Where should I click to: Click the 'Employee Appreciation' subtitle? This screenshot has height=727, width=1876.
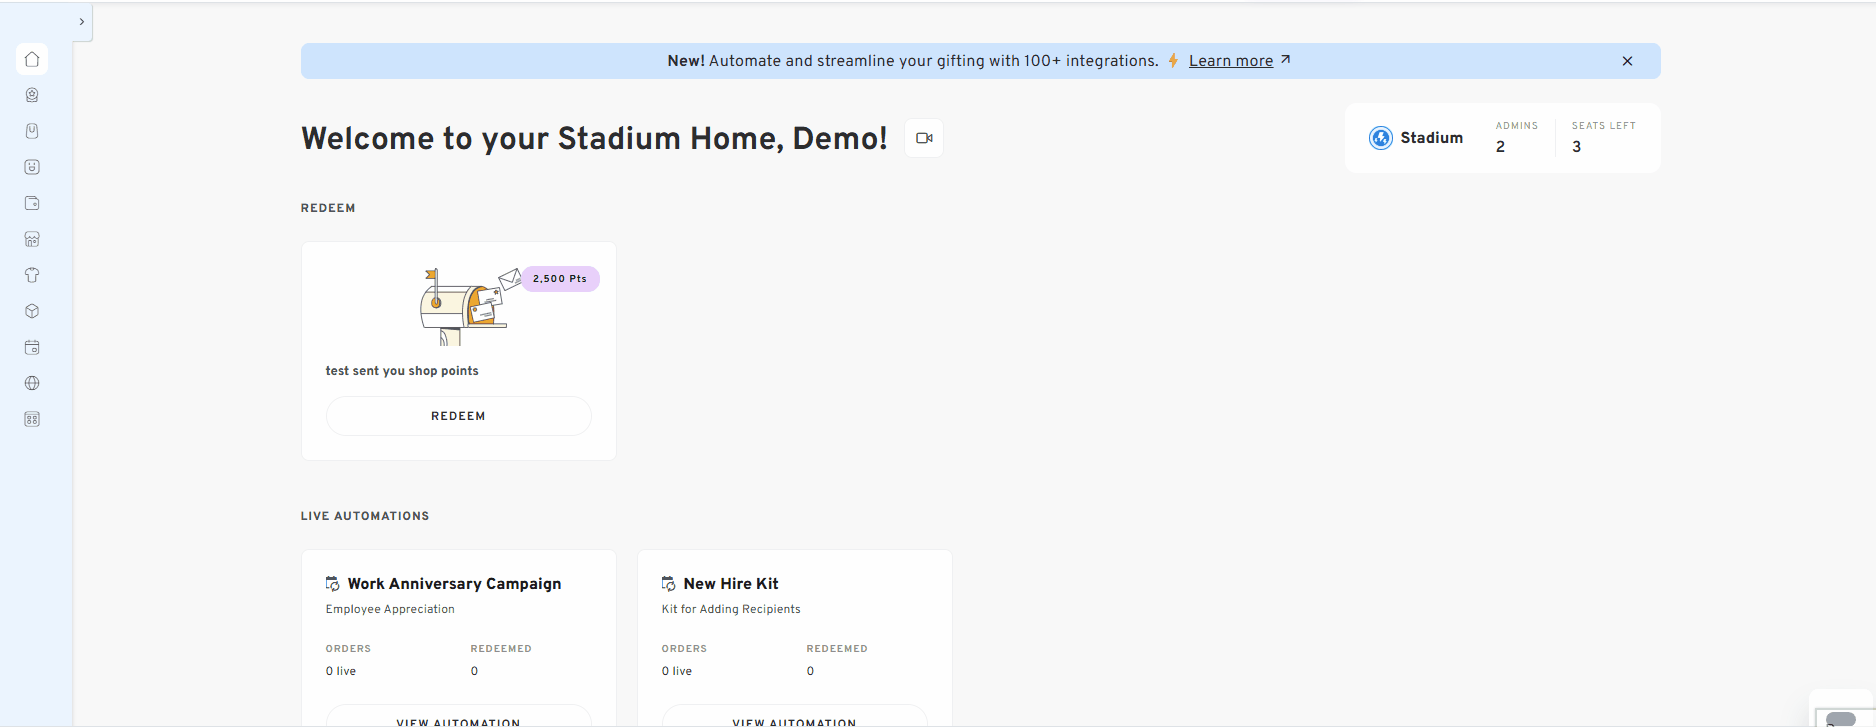click(x=390, y=609)
